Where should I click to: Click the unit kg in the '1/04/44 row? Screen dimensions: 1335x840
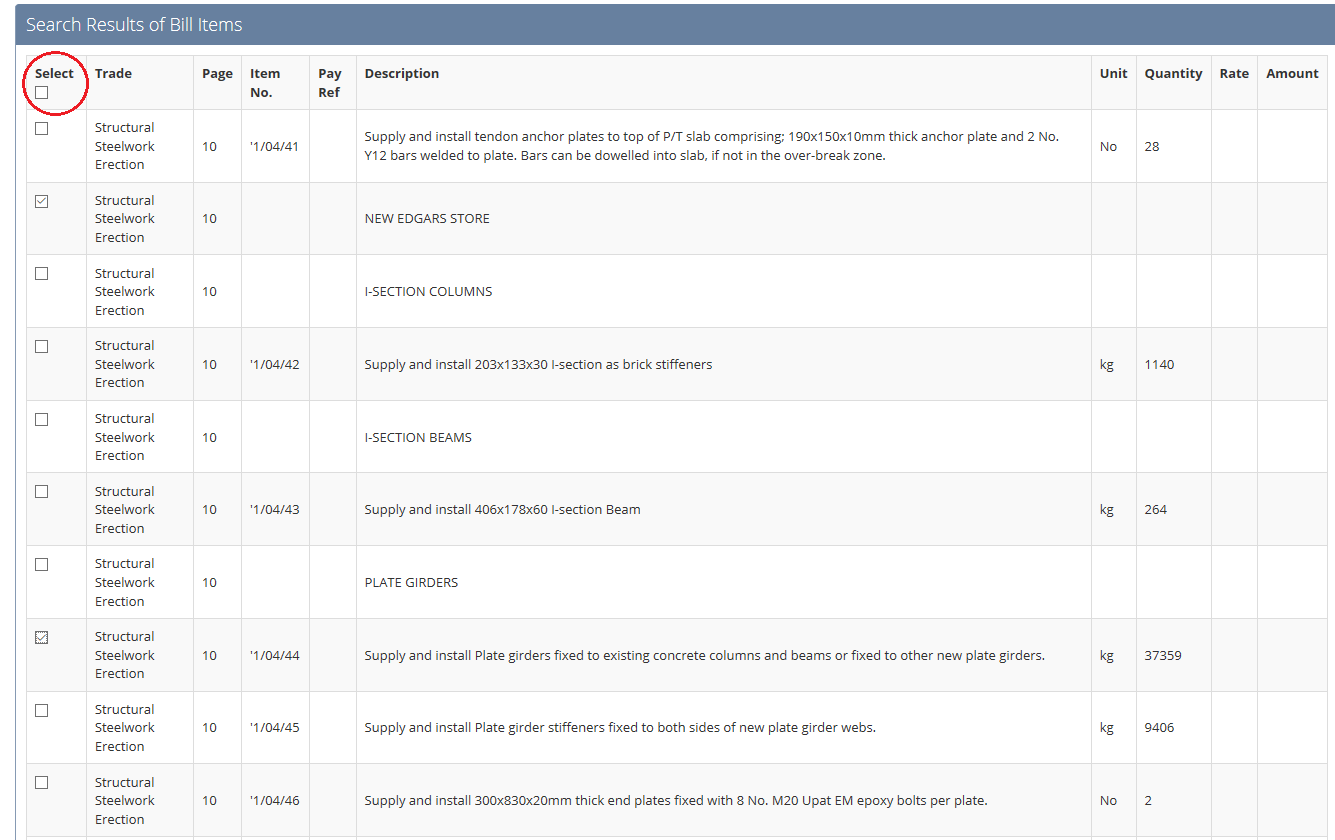pyautogui.click(x=1106, y=655)
